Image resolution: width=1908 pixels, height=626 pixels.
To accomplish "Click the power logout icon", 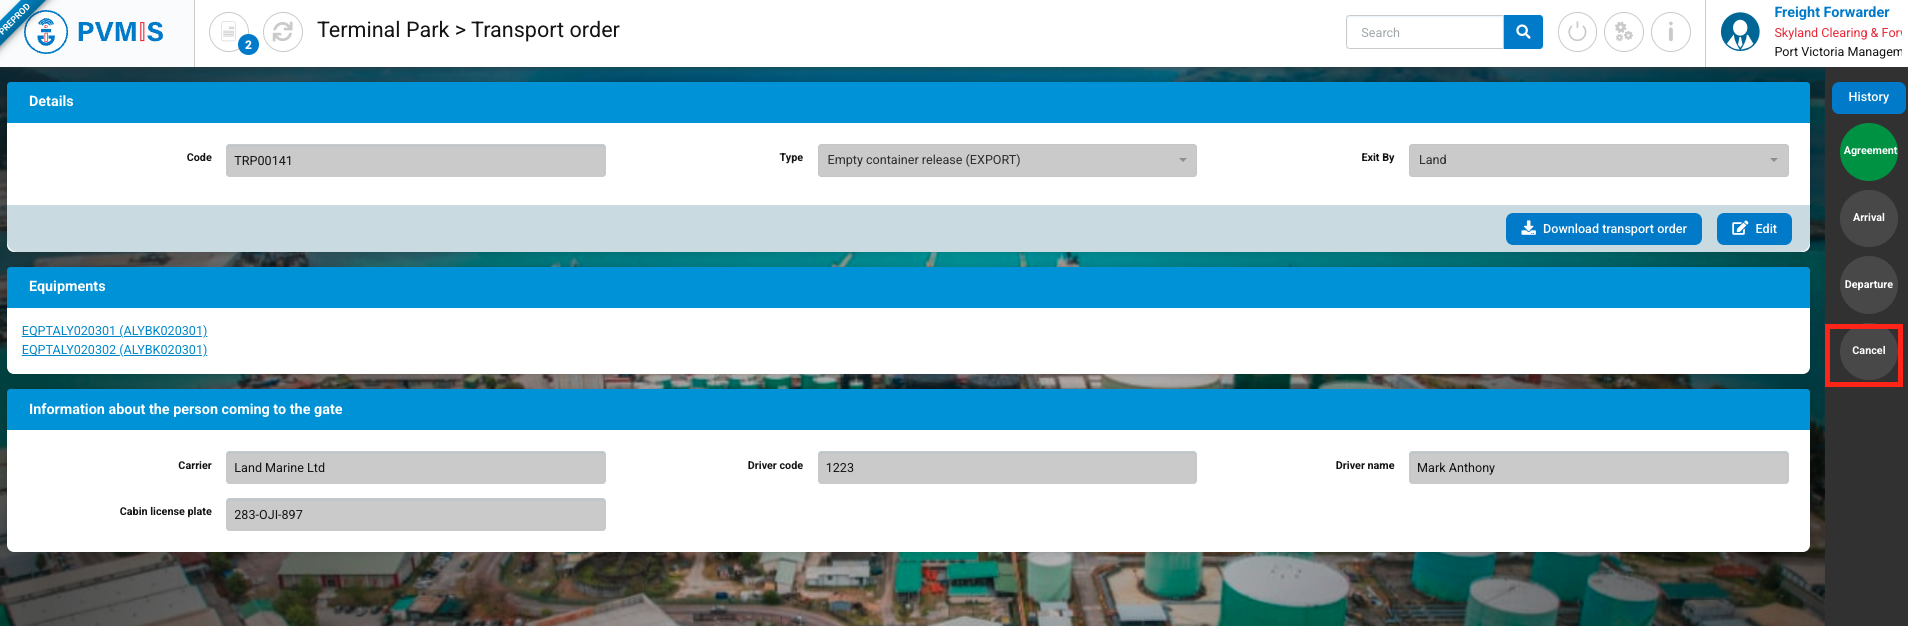I will (1577, 32).
